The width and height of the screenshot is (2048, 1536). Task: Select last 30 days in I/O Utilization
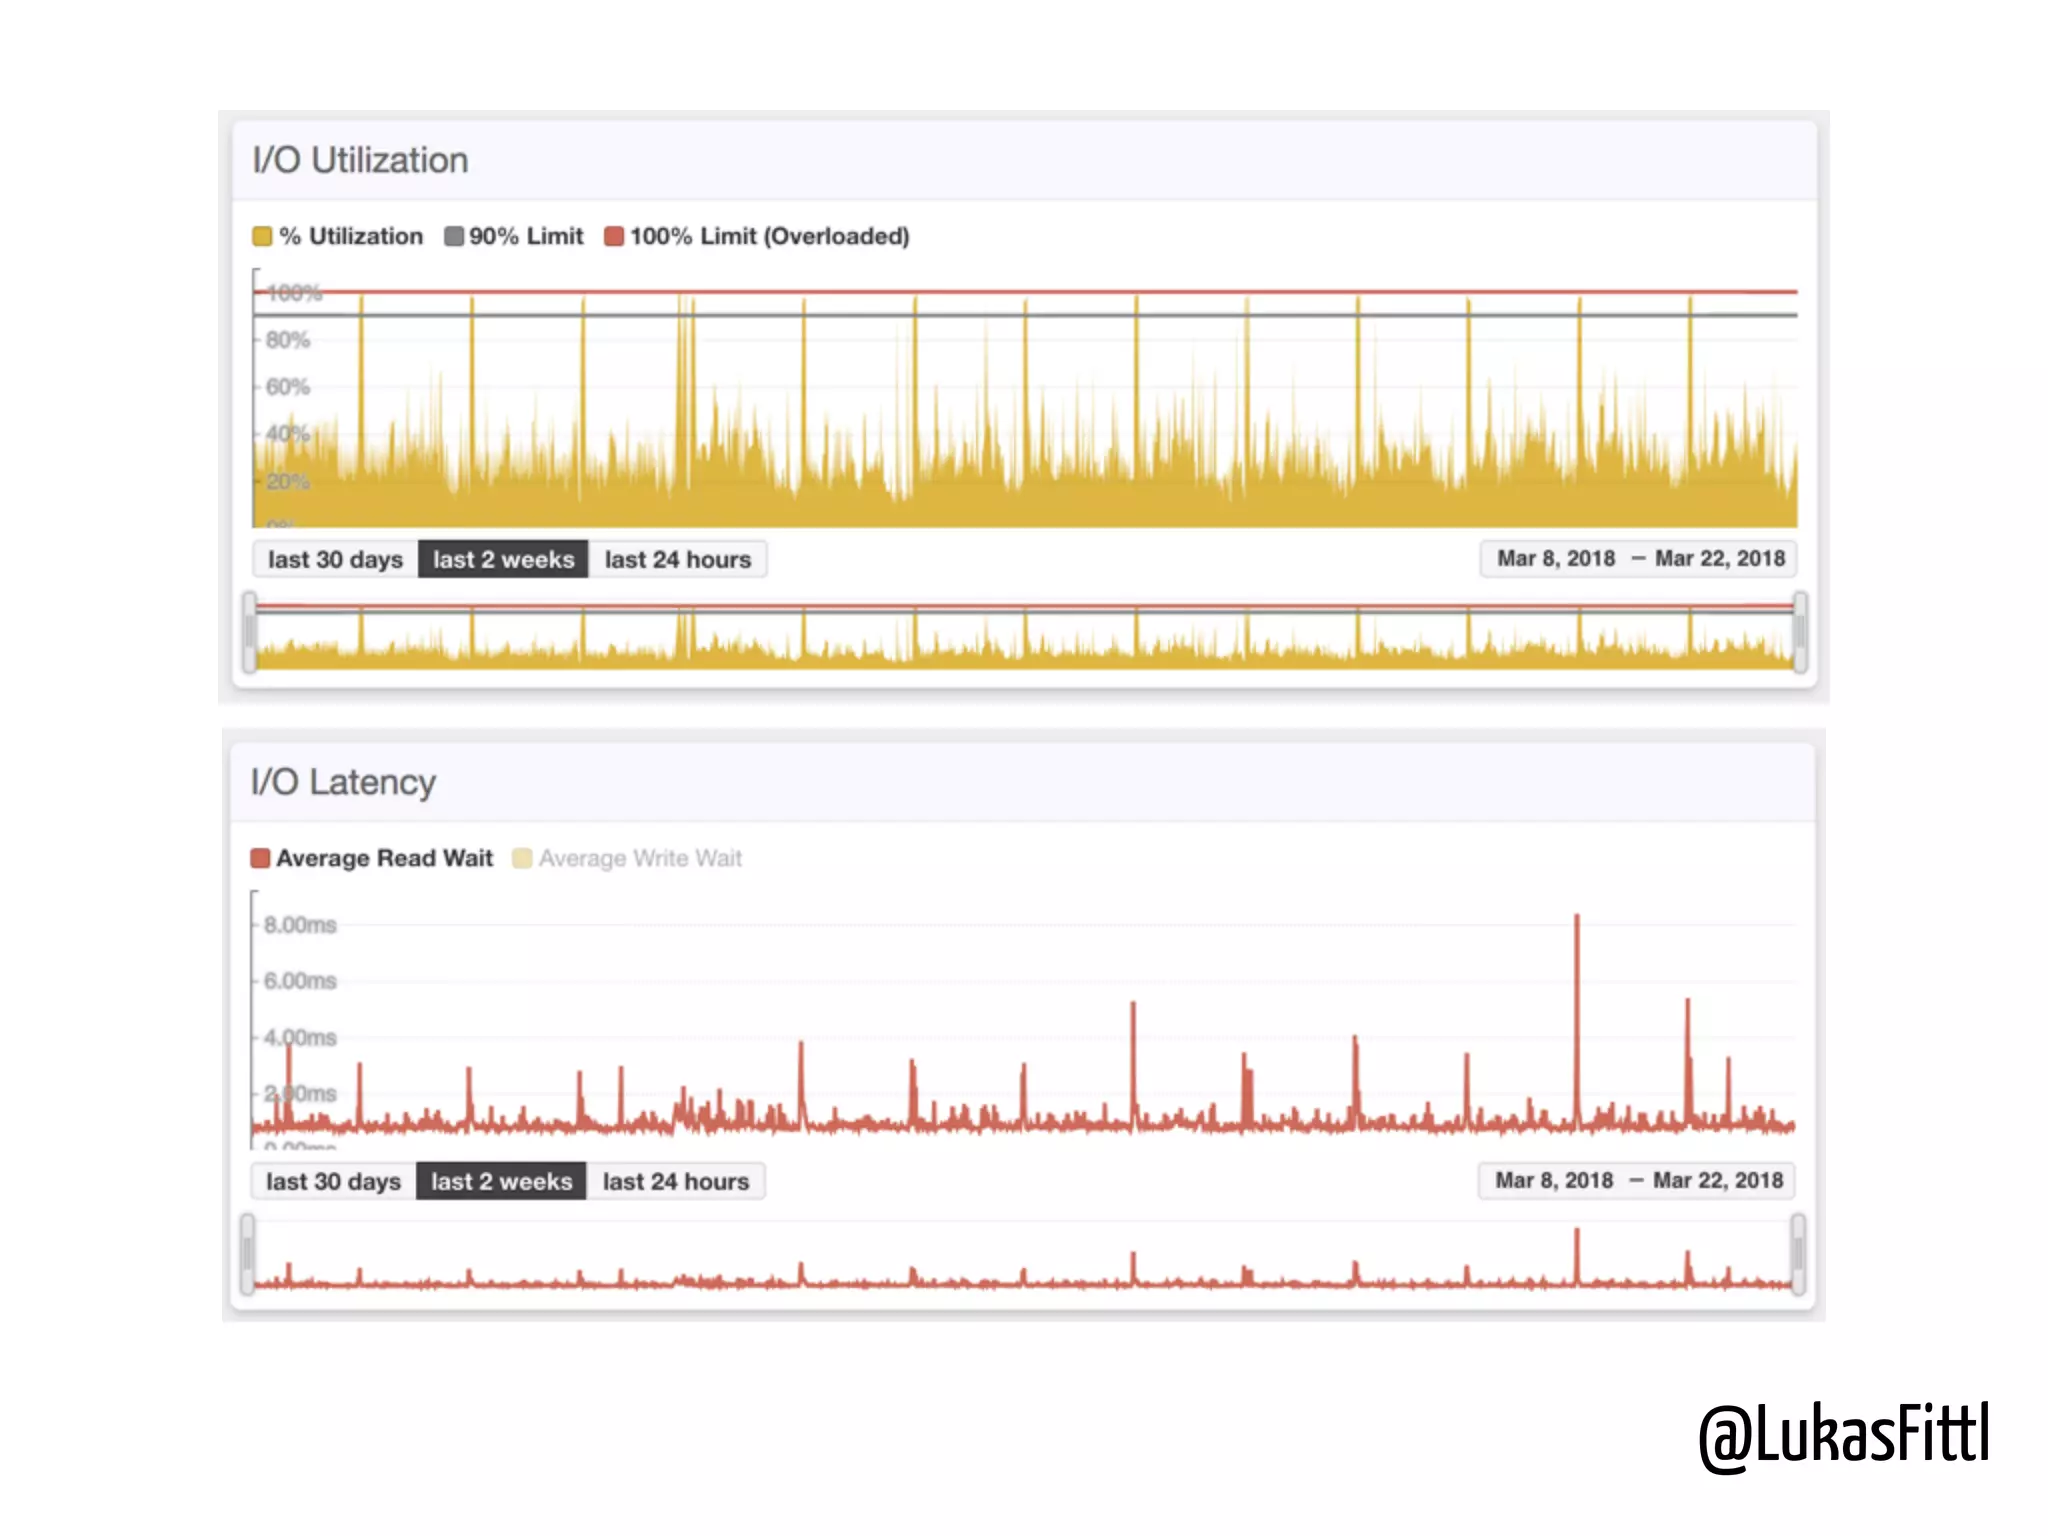click(x=335, y=560)
